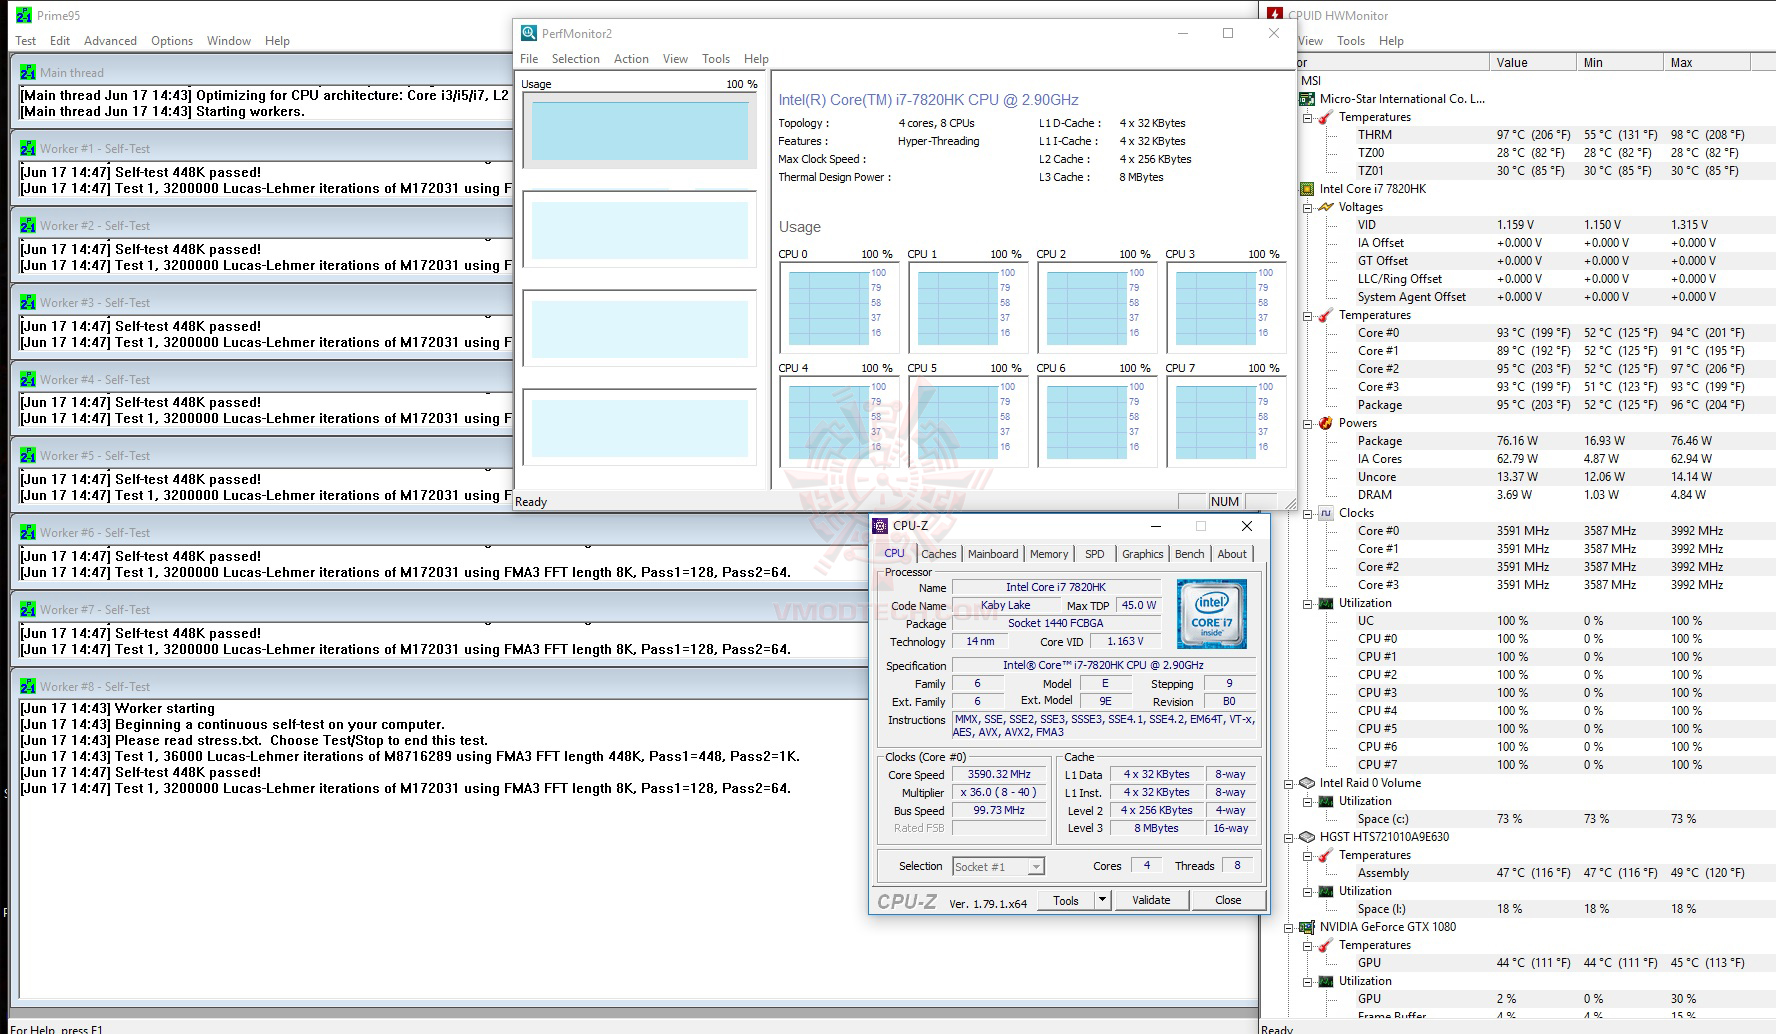
Task: Click the Worker #8 Self-Test window icon
Action: [28, 686]
